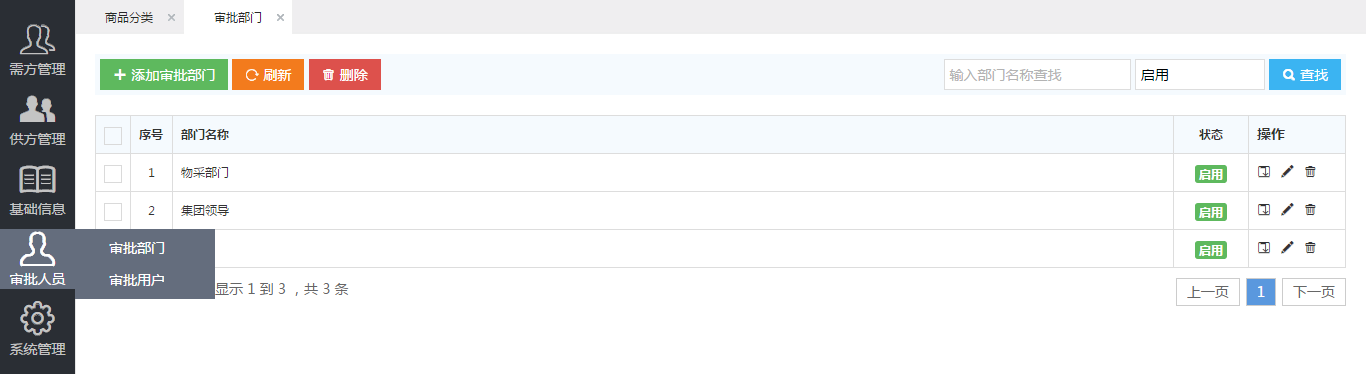Image resolution: width=1366 pixels, height=374 pixels.
Task: Switch to the 商品分类 tab
Action: pos(129,18)
